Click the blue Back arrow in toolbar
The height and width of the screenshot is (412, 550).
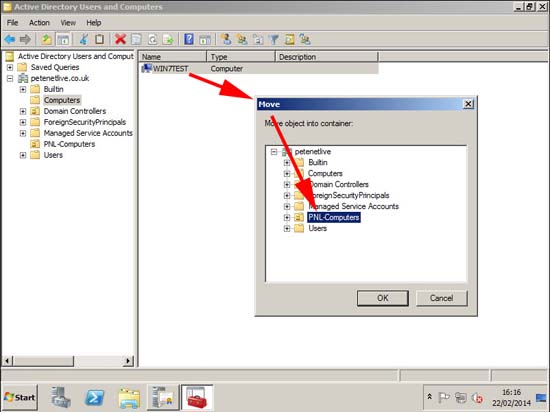pyautogui.click(x=10, y=39)
